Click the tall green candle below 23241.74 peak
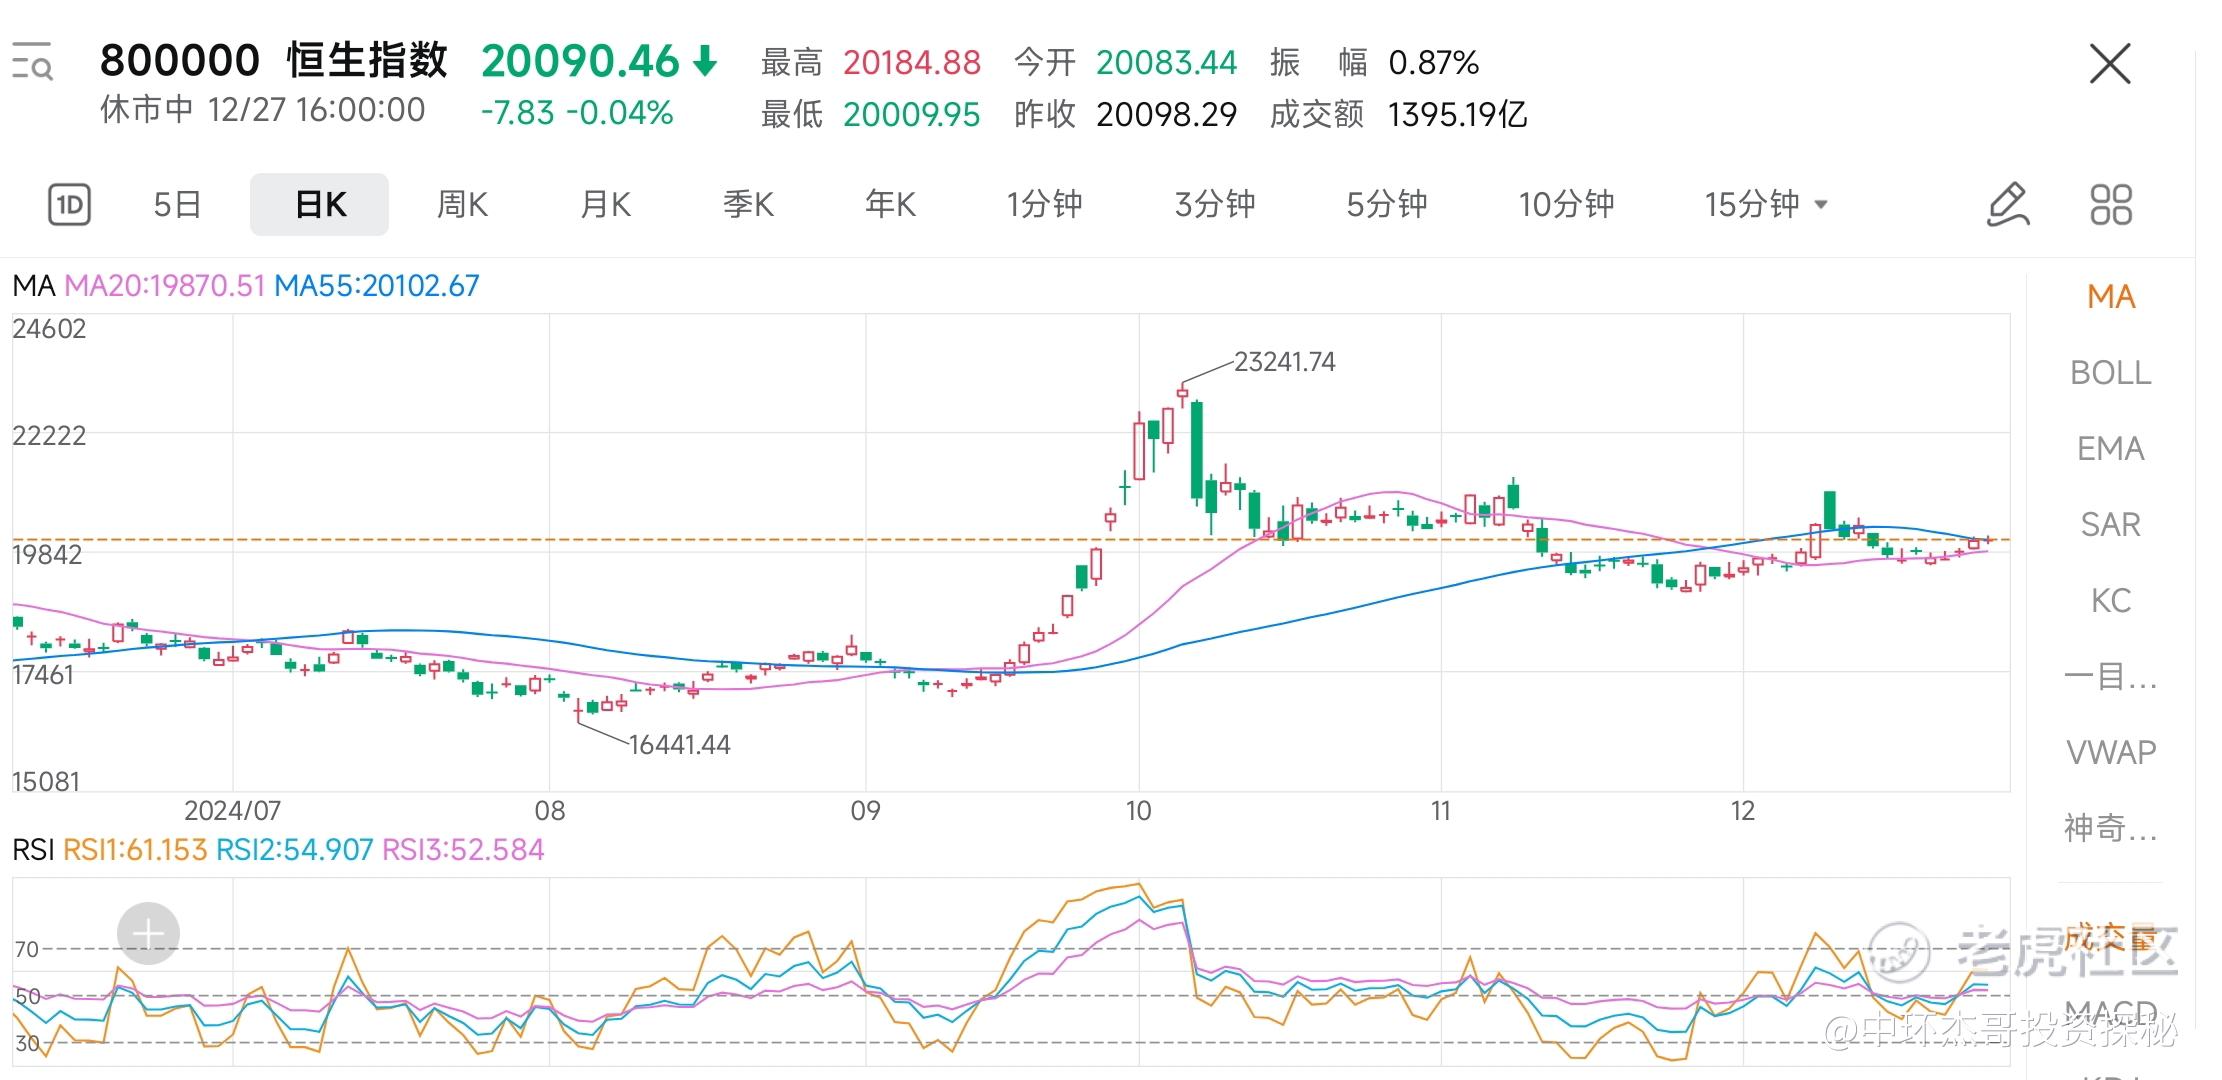The width and height of the screenshot is (2222, 1080). [1196, 450]
